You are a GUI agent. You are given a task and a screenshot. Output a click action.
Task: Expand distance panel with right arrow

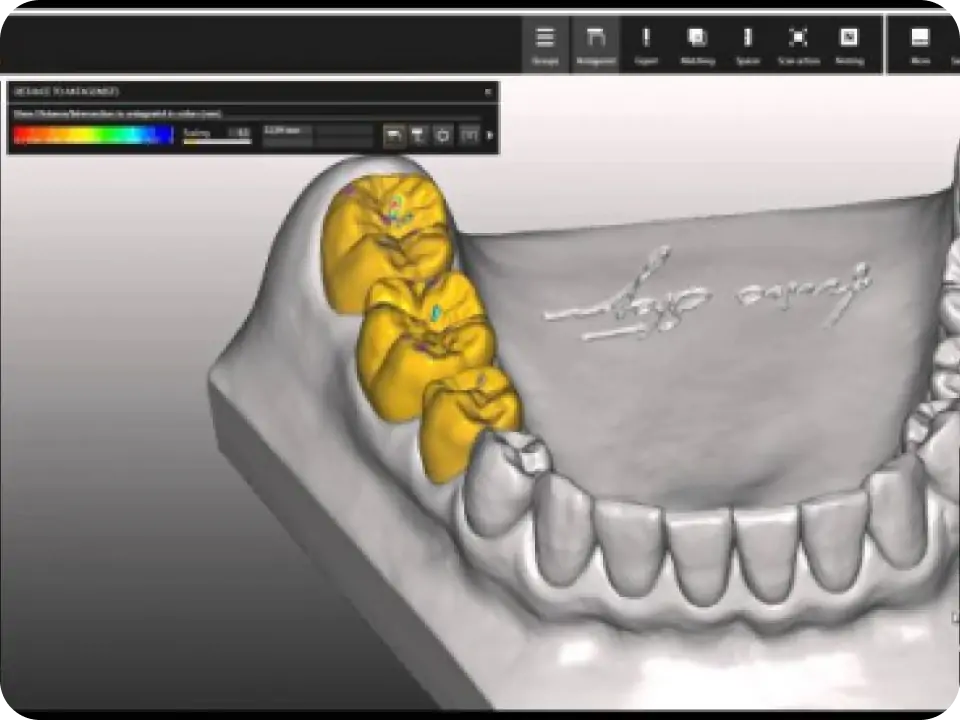click(x=490, y=135)
